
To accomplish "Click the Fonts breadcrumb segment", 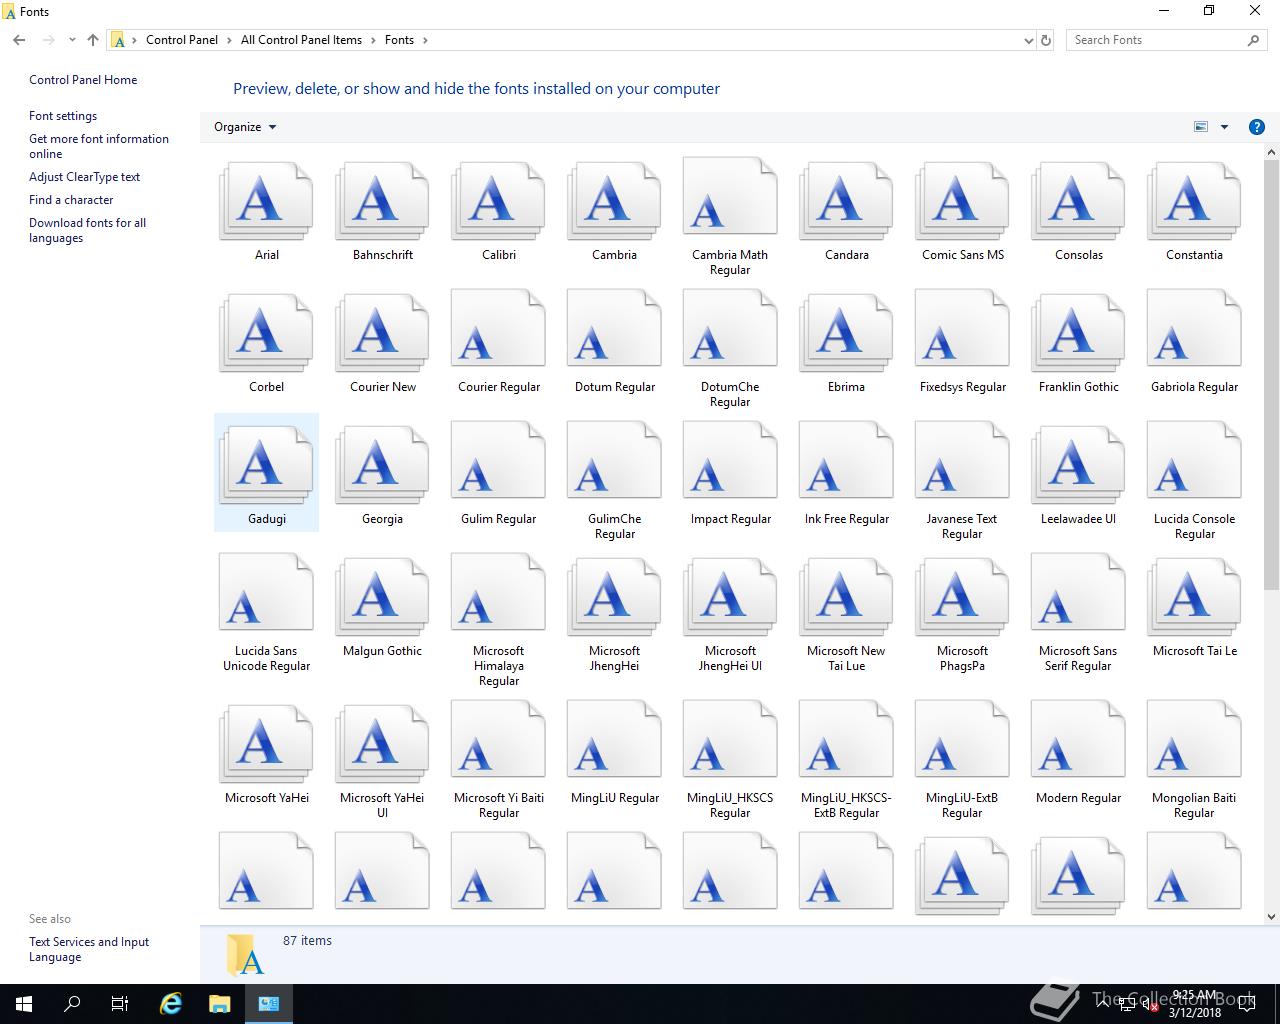I will 399,40.
